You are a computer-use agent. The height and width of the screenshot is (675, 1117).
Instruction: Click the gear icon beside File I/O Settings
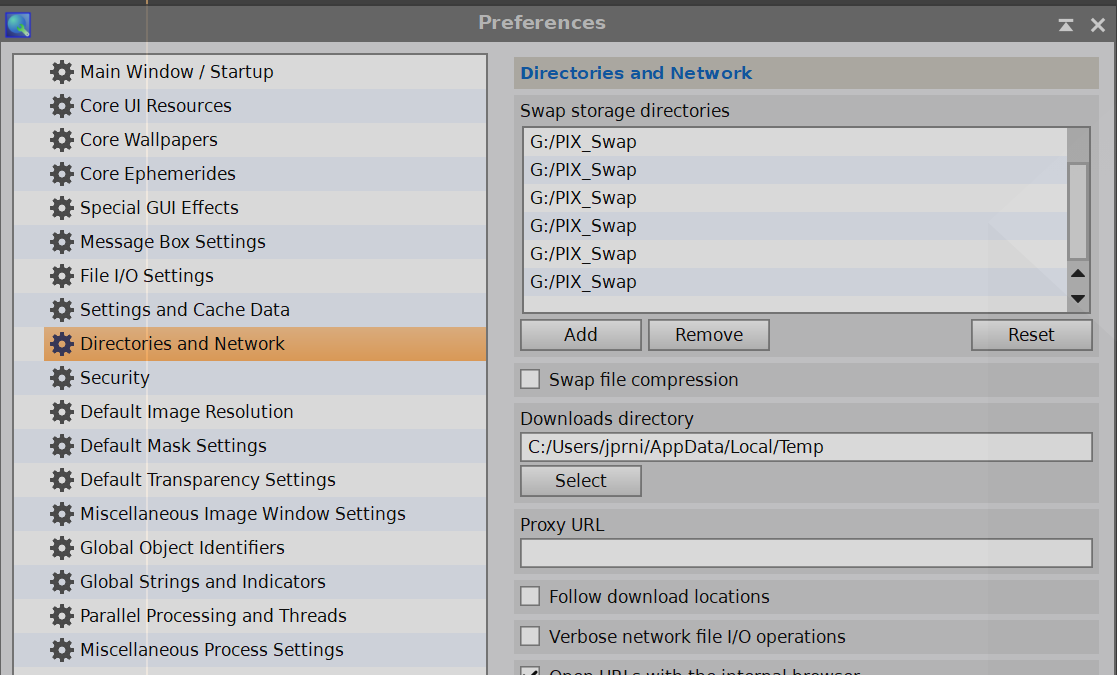click(62, 276)
